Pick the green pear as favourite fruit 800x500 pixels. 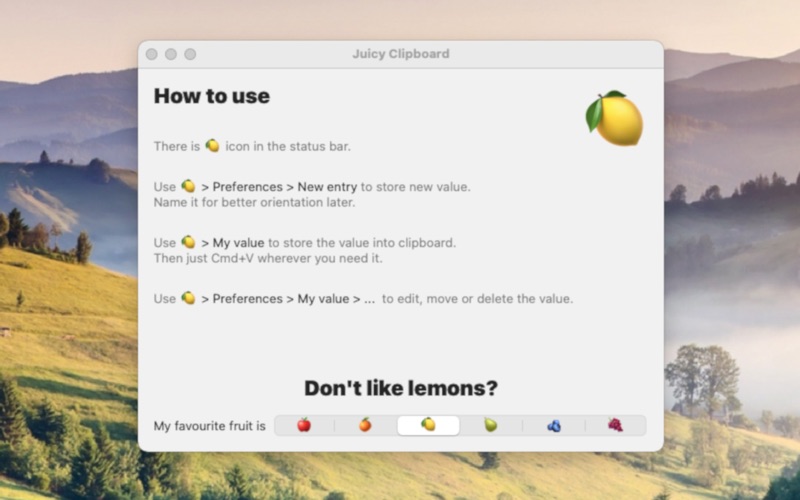pyautogui.click(x=490, y=425)
